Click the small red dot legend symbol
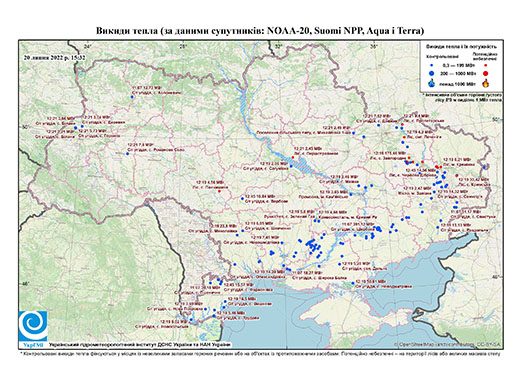The image size is (520, 368). pos(486,65)
